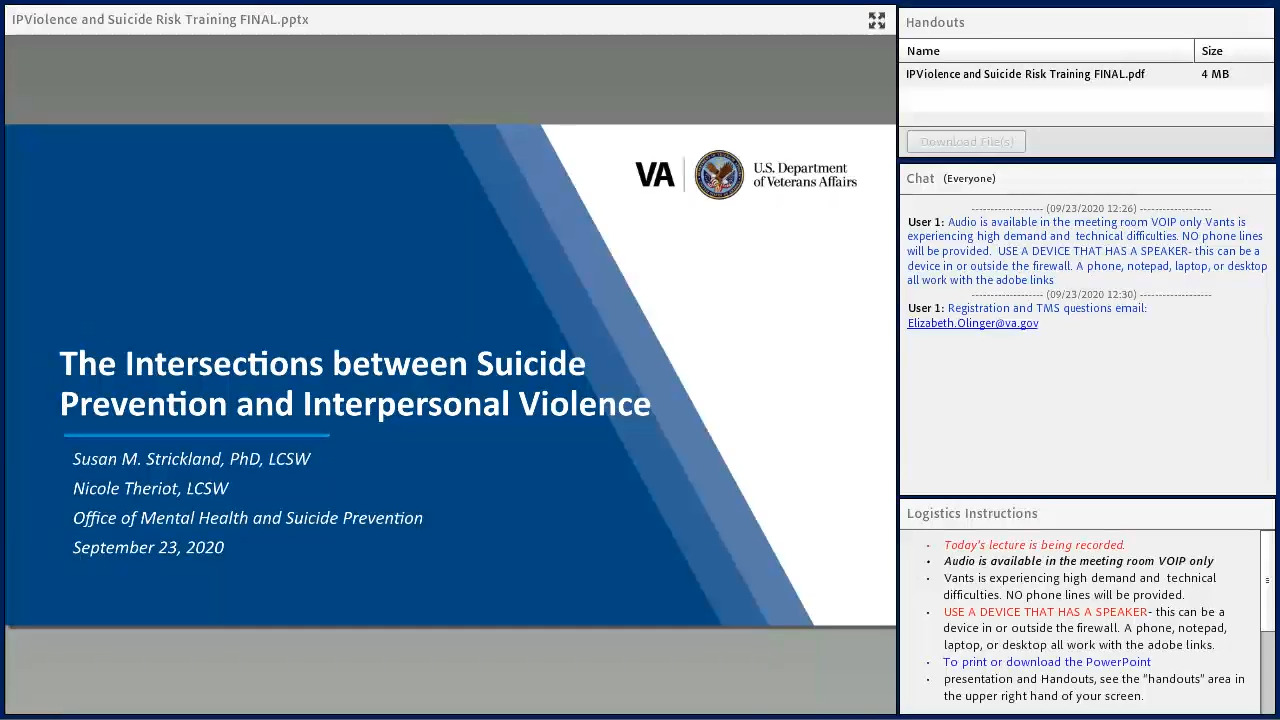Click the presenter name Susan M. Strickland, PhD, LCSW
This screenshot has width=1280, height=720.
[x=192, y=459]
